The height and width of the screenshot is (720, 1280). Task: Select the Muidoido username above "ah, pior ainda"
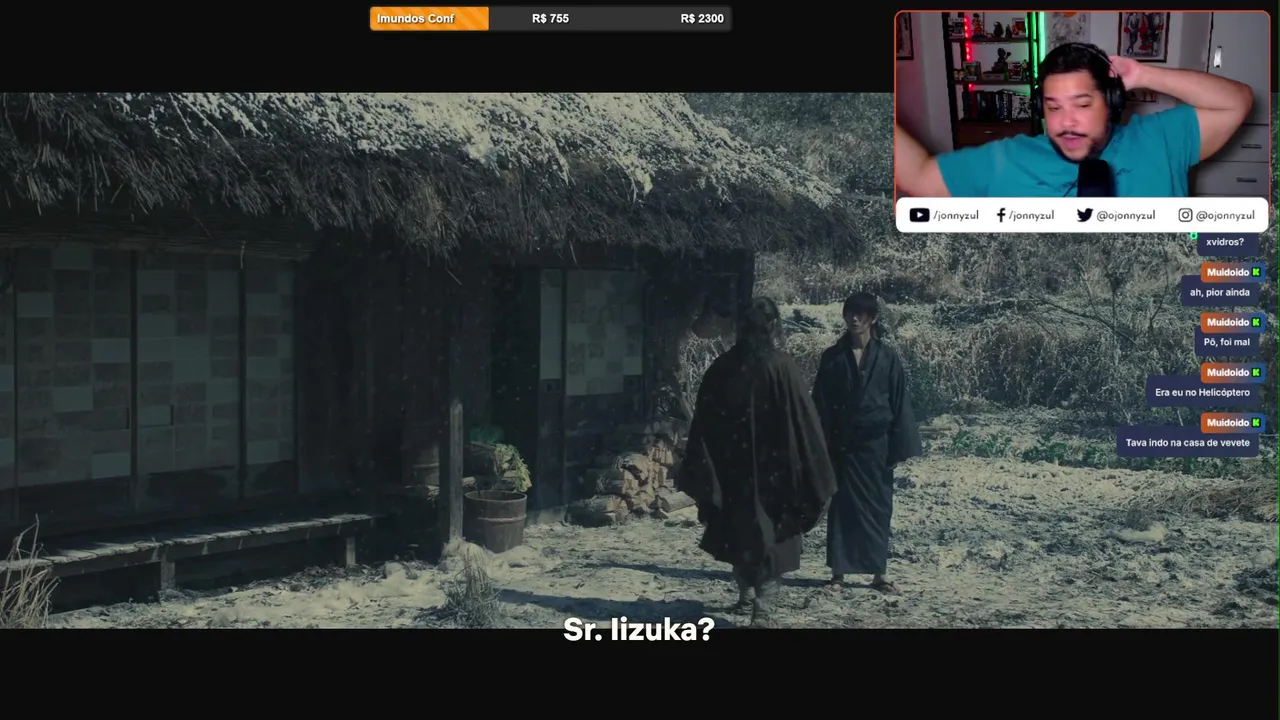click(1227, 272)
